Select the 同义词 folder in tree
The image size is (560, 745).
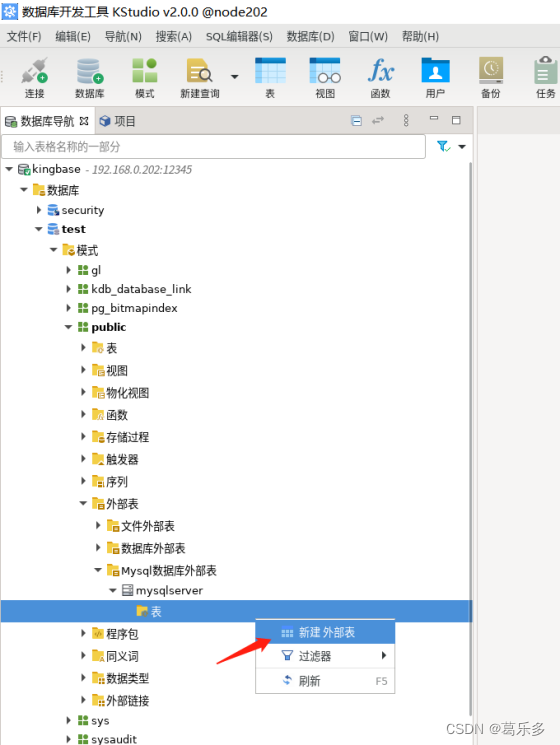pos(115,656)
